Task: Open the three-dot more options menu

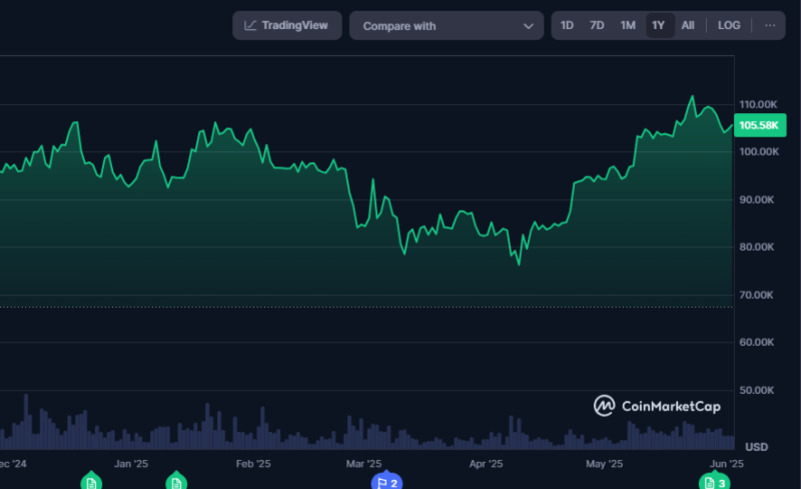Action: pos(769,25)
